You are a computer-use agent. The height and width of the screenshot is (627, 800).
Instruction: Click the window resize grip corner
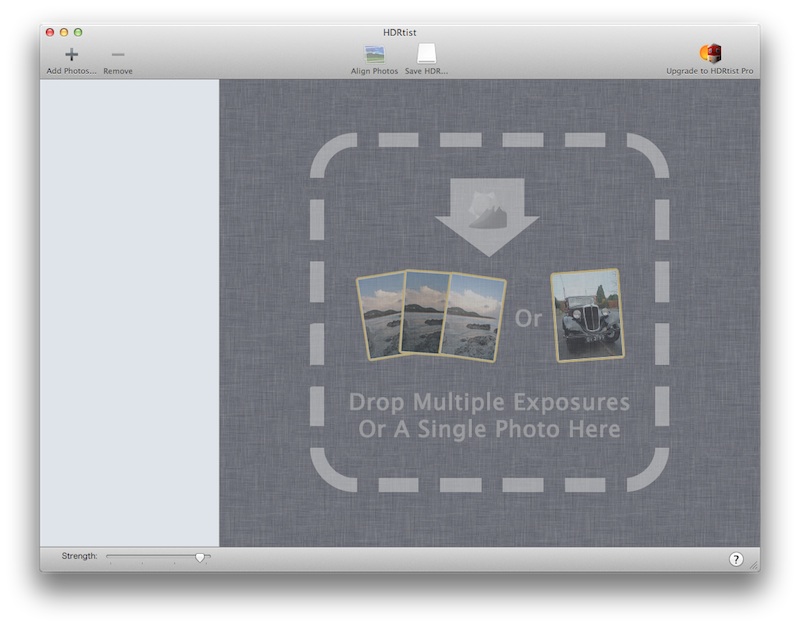click(x=754, y=566)
